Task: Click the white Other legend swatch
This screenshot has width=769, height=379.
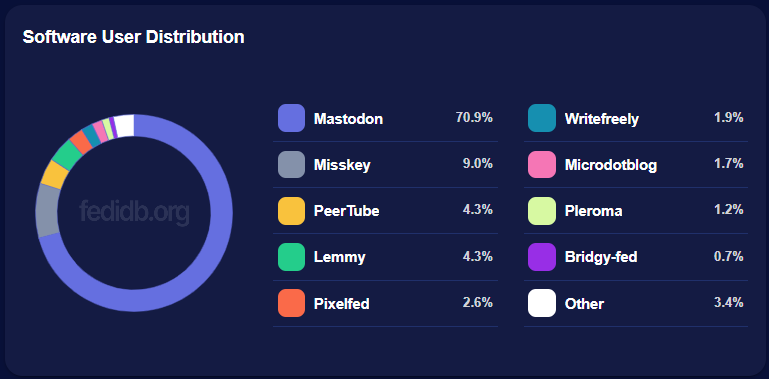Action: pyautogui.click(x=542, y=303)
